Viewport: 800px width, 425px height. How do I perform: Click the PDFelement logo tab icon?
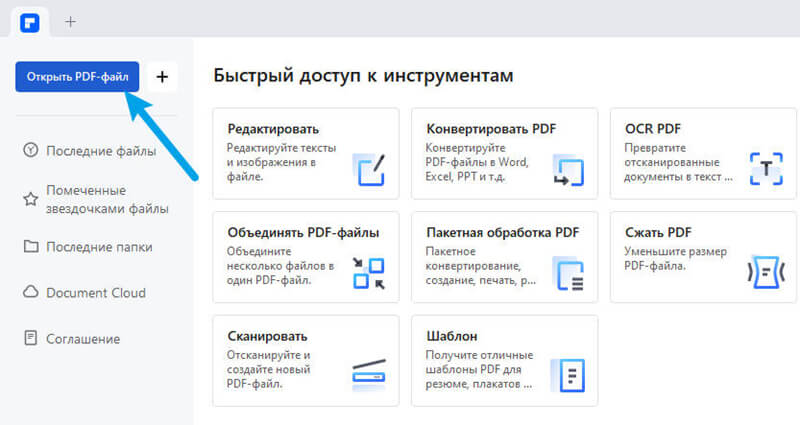click(x=29, y=20)
